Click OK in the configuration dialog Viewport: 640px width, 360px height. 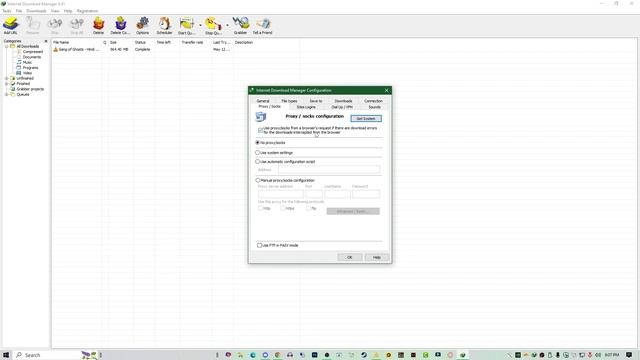(350, 257)
